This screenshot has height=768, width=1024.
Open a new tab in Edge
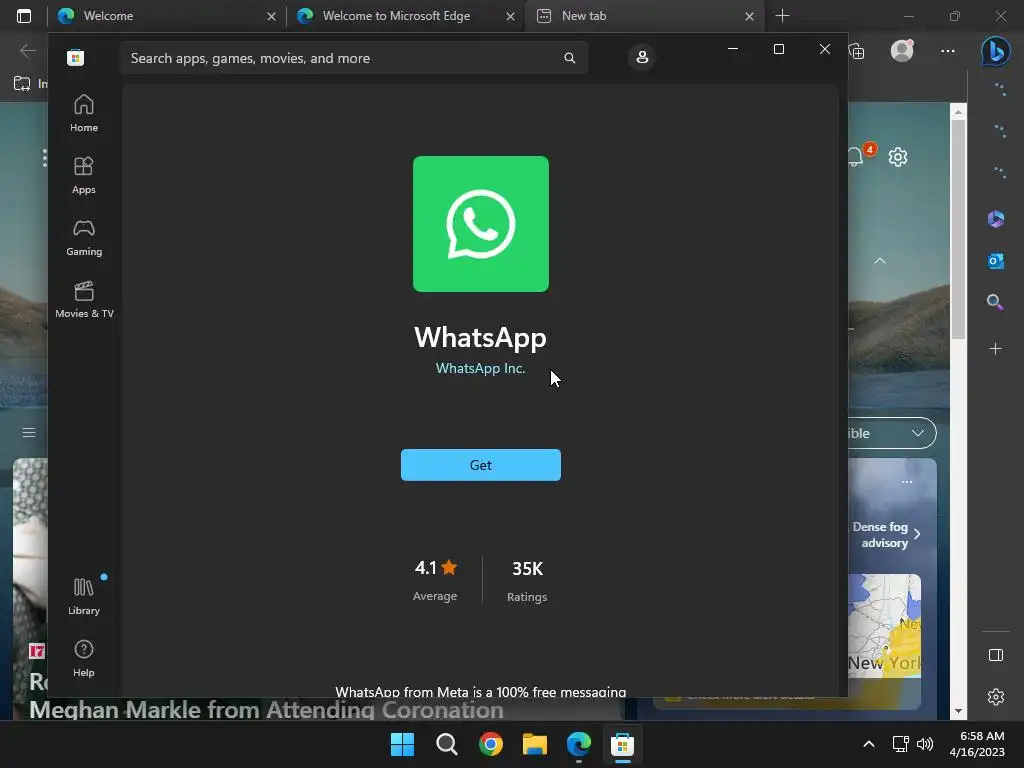(x=782, y=16)
